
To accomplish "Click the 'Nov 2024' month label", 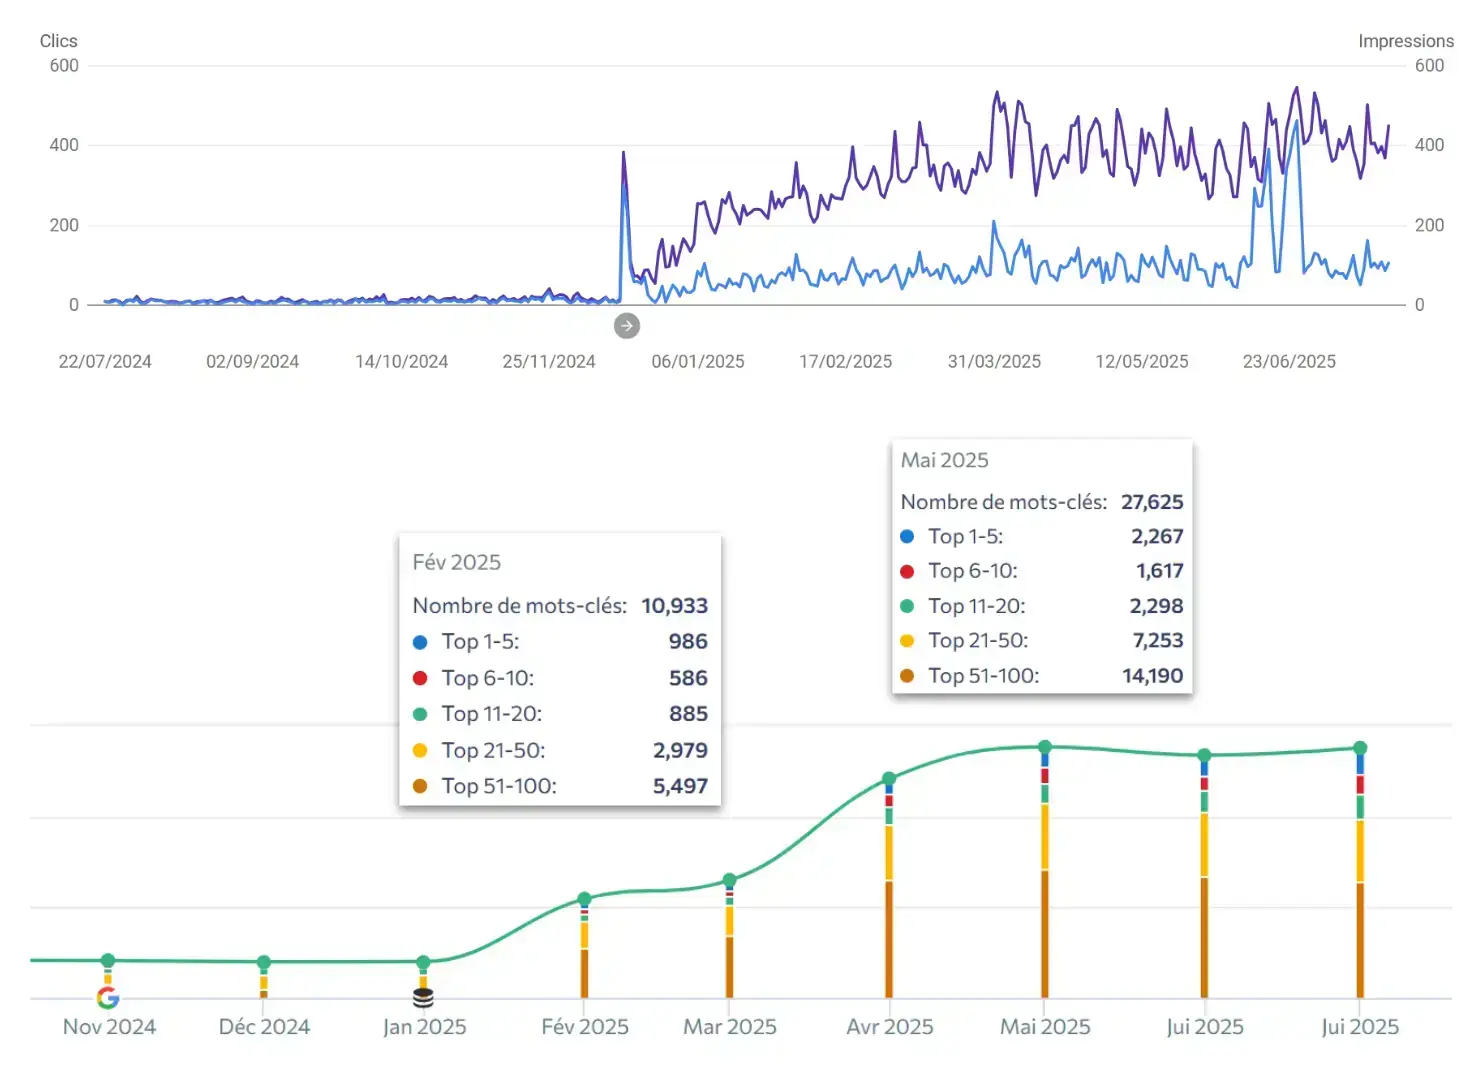I will (x=110, y=1027).
